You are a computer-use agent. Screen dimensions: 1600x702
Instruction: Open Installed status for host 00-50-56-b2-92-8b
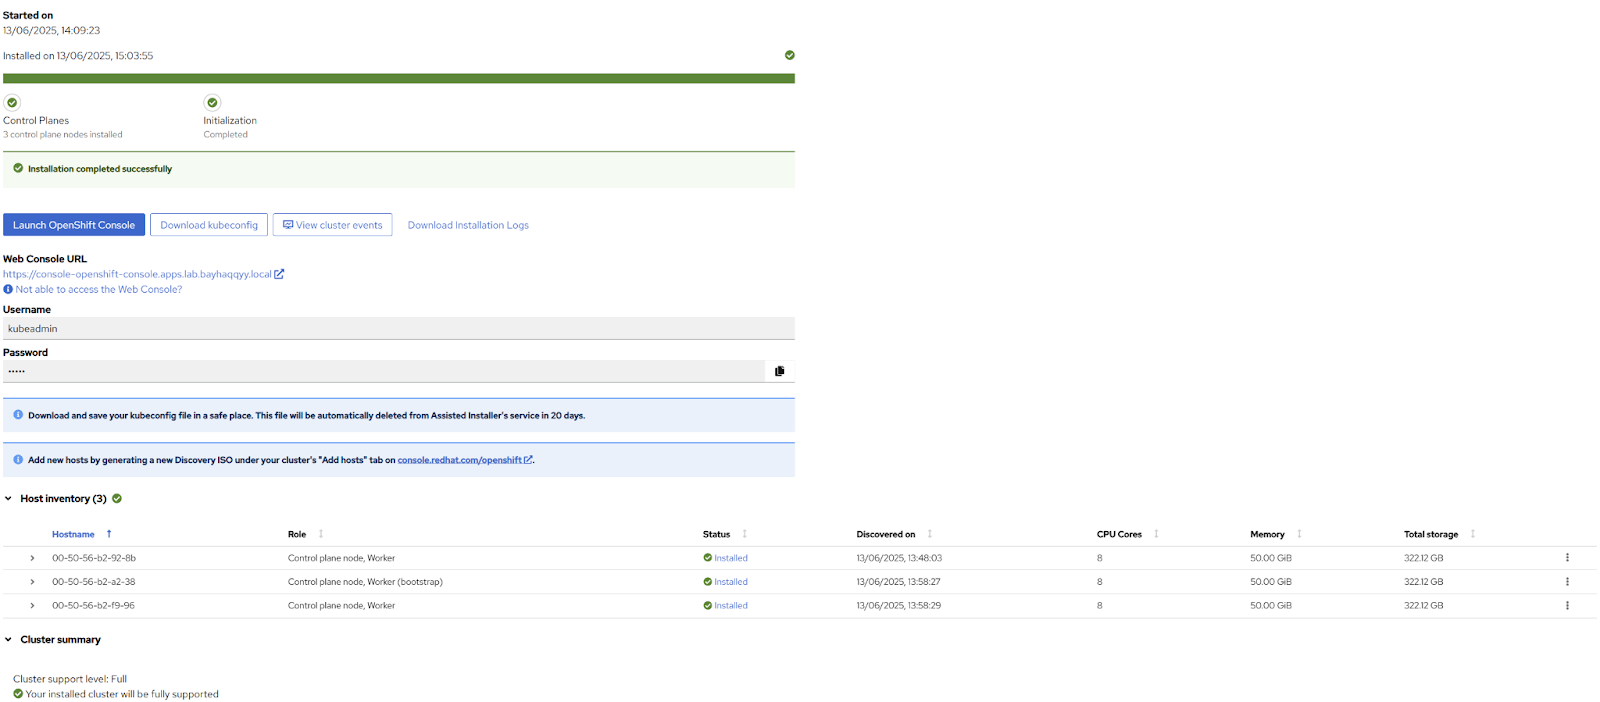coord(731,558)
